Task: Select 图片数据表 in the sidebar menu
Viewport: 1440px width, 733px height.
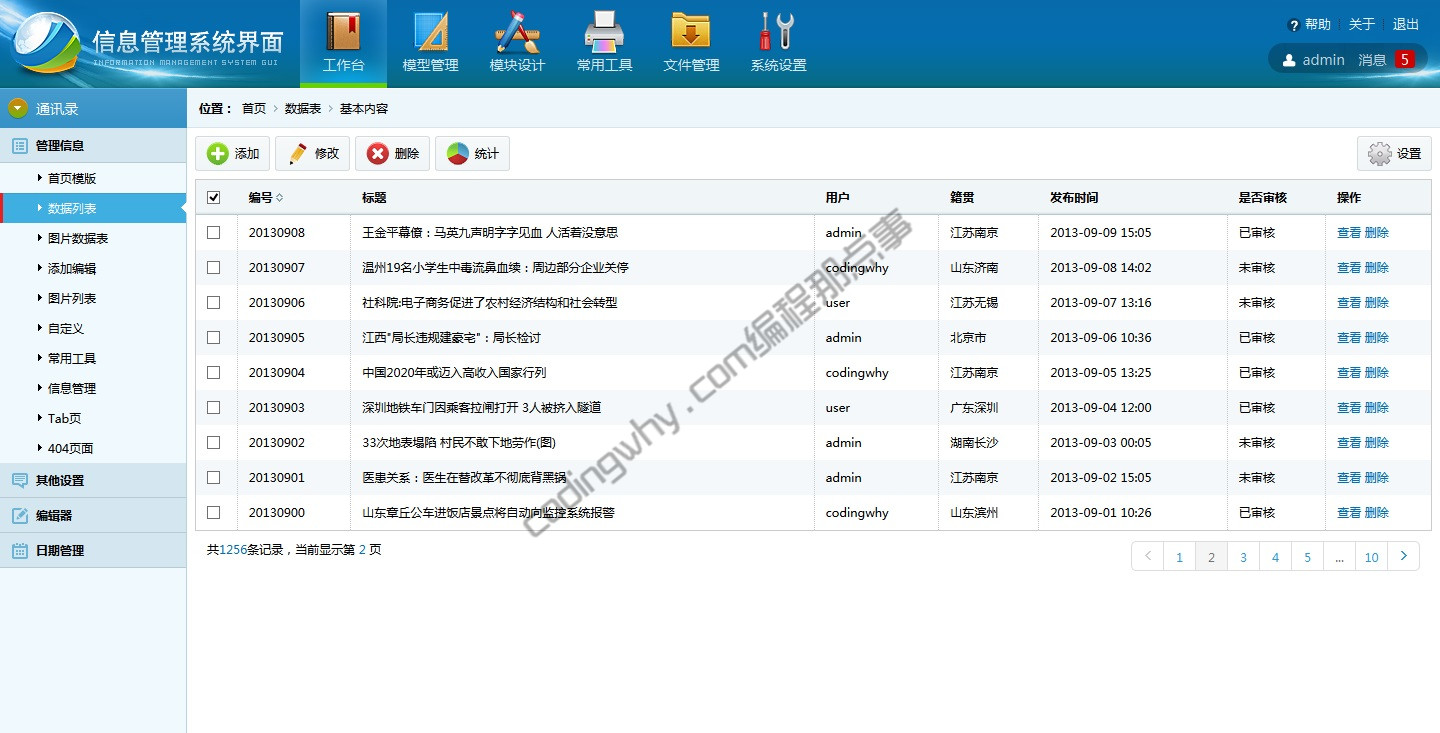Action: point(78,239)
